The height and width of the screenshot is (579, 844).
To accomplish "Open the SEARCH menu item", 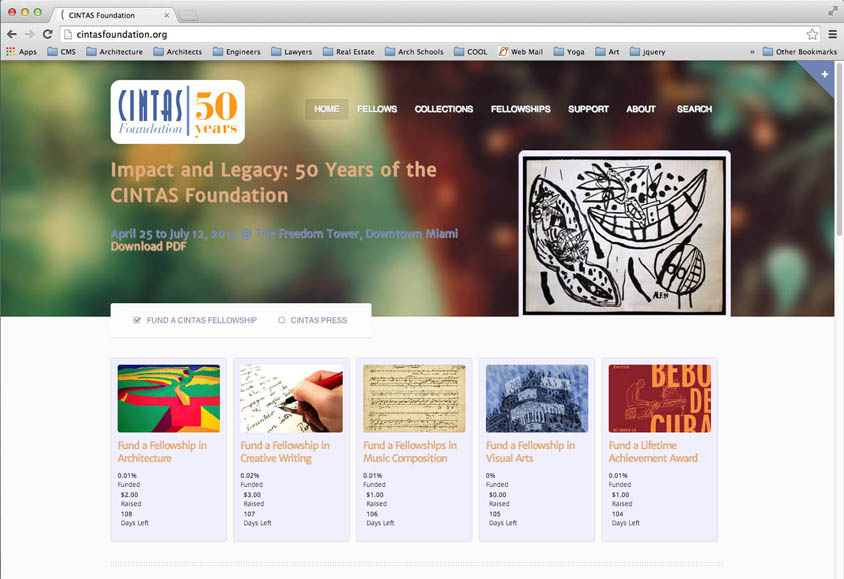I will [694, 109].
